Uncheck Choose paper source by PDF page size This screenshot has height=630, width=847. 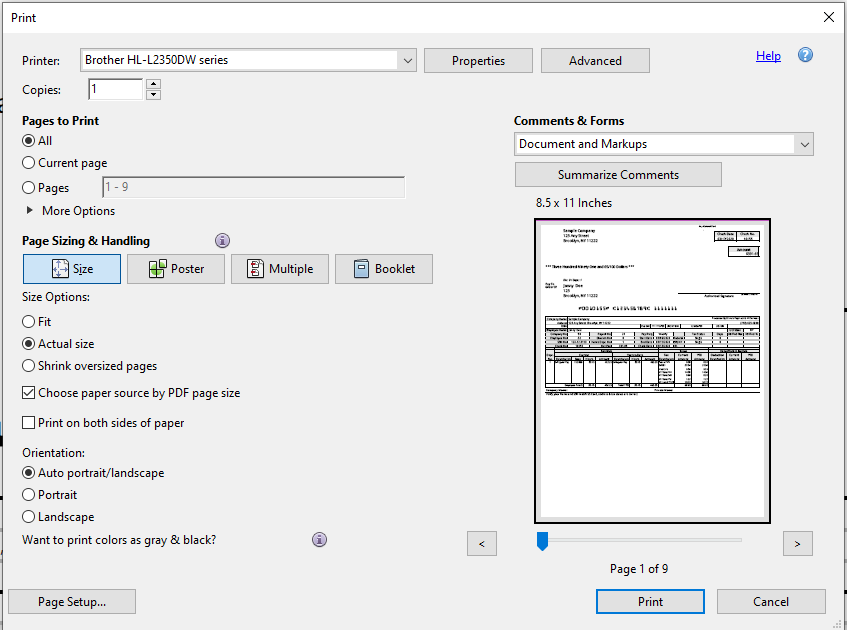pyautogui.click(x=29, y=393)
